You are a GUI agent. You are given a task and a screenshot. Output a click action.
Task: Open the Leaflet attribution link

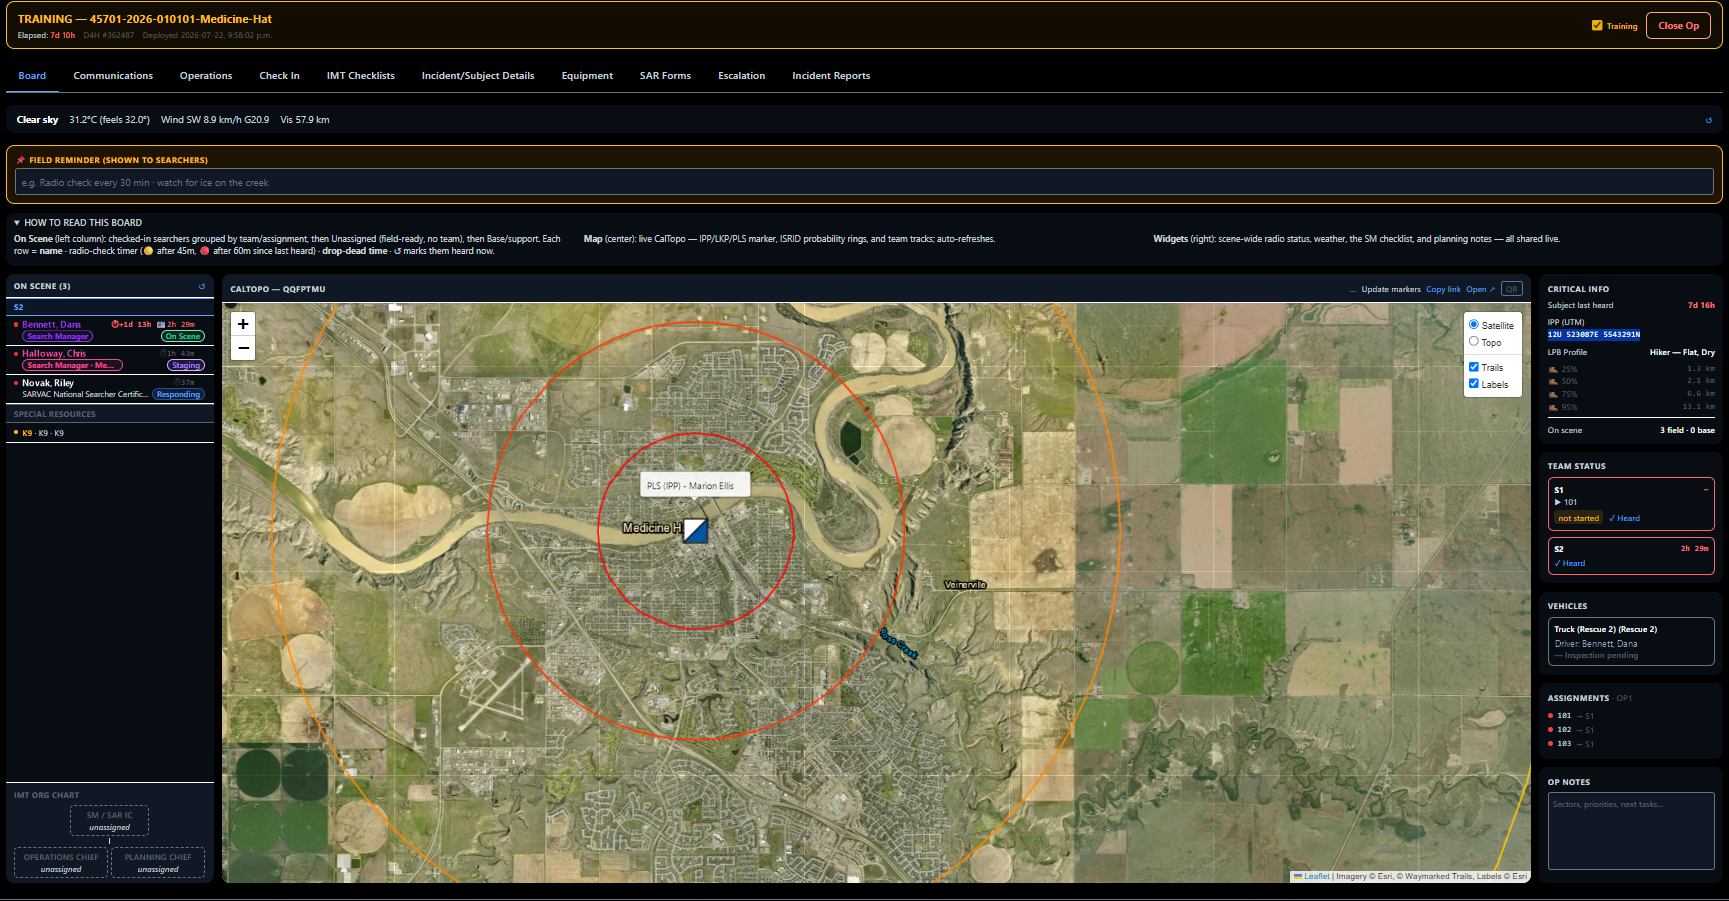coord(1317,876)
